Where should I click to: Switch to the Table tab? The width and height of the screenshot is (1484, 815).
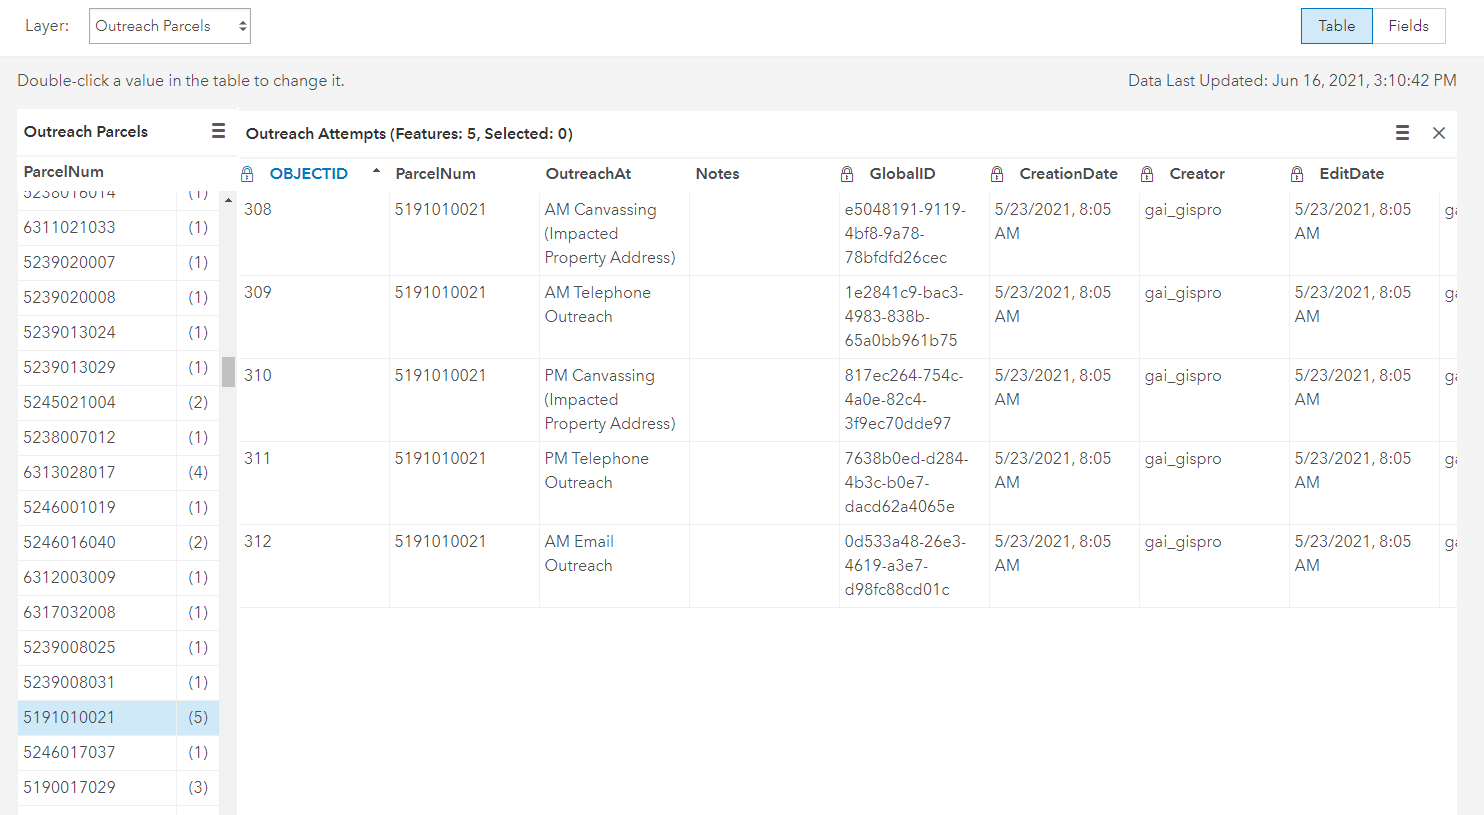point(1336,26)
